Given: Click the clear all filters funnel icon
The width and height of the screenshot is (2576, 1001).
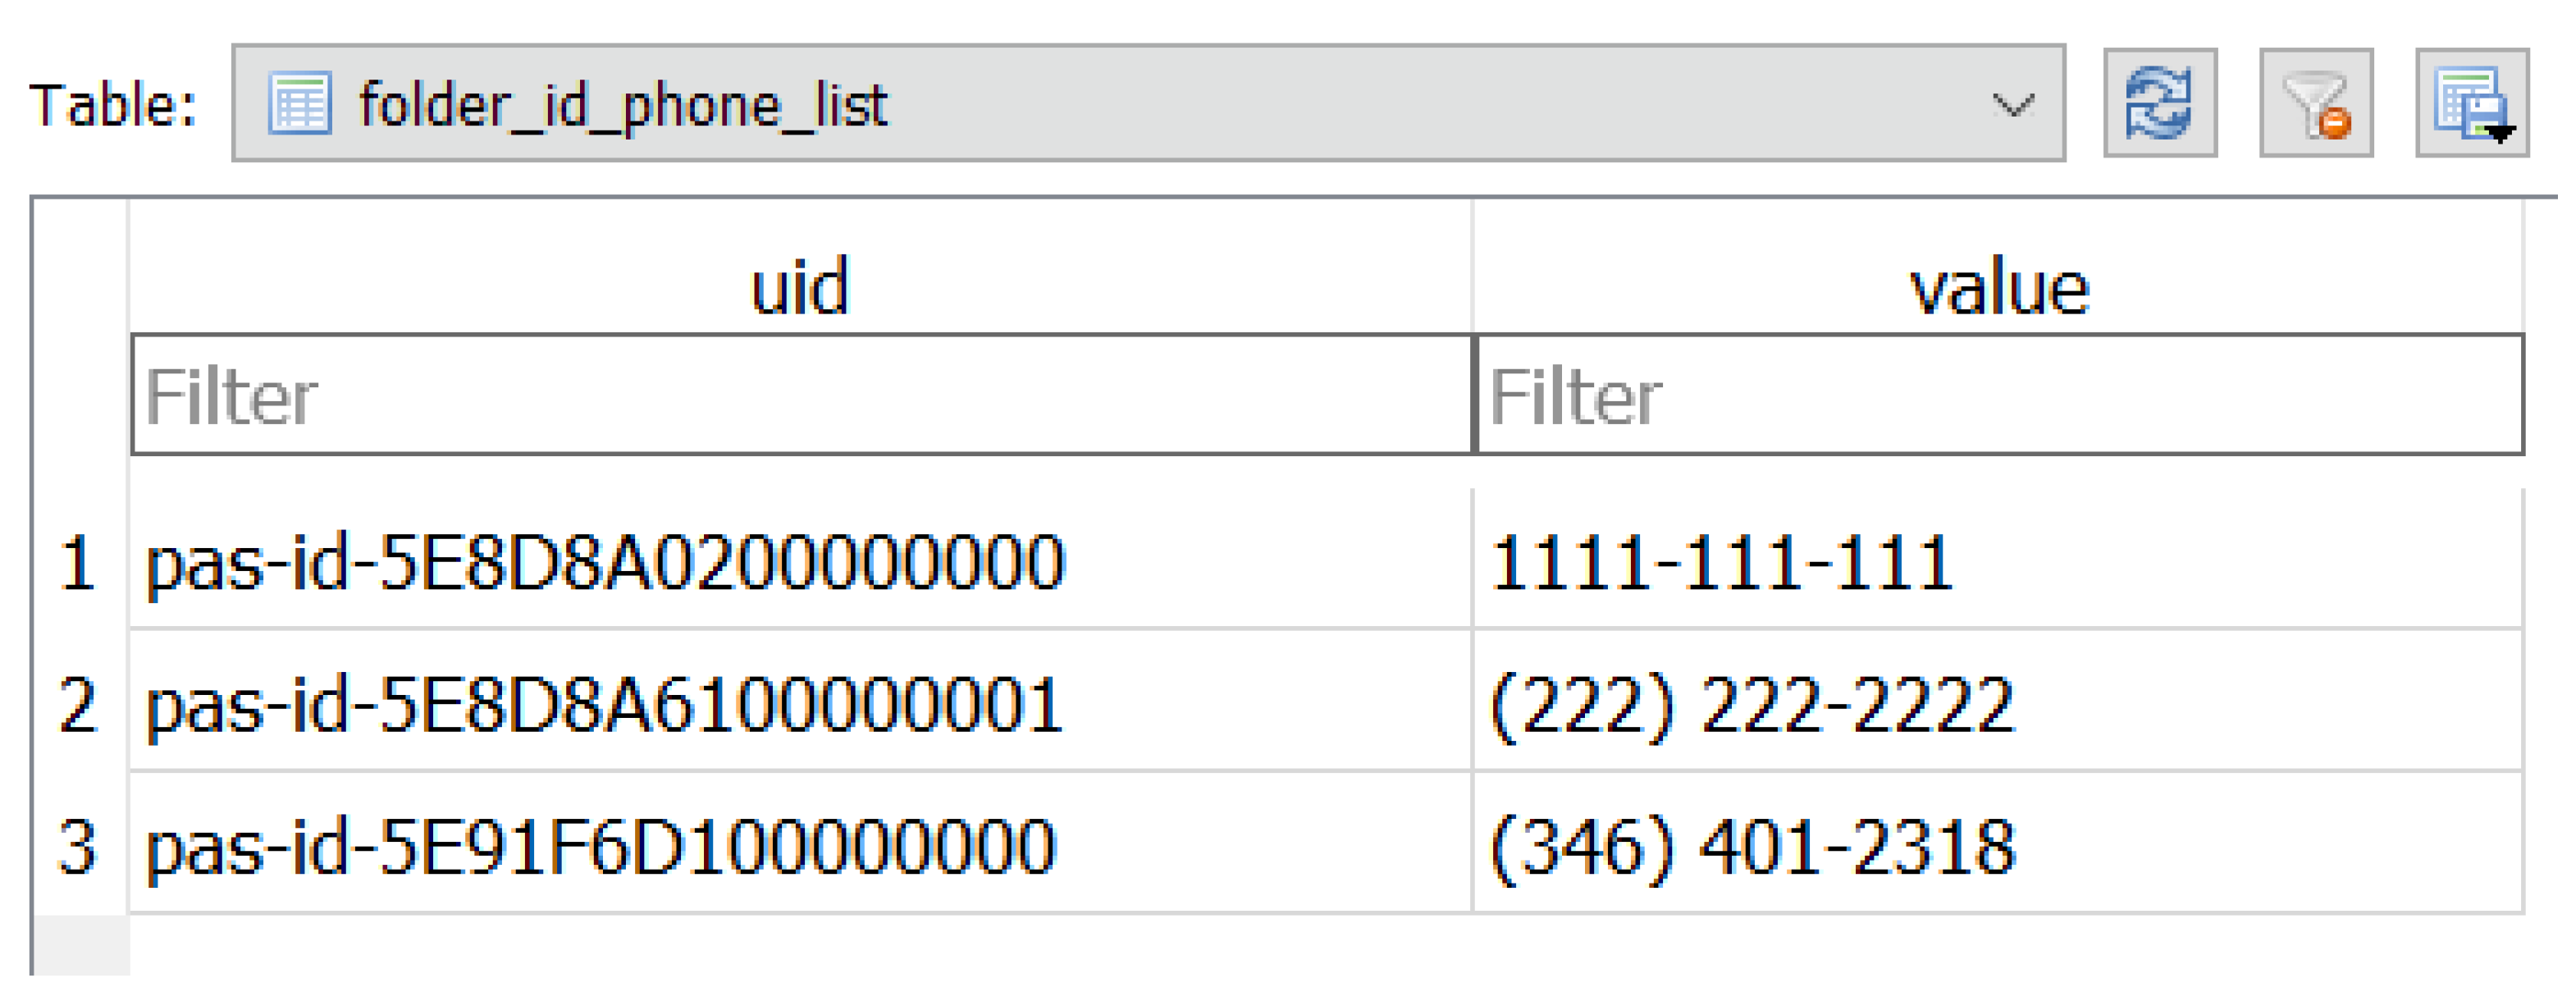Looking at the screenshot, I should [2315, 103].
